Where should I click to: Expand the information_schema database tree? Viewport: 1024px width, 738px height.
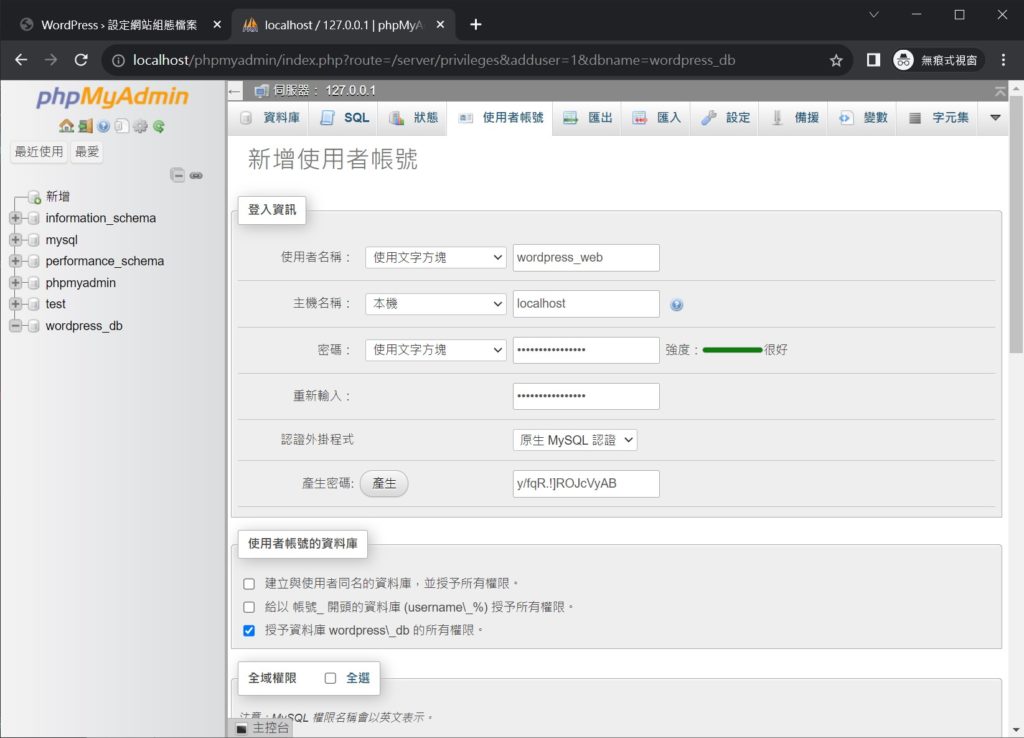(x=16, y=218)
